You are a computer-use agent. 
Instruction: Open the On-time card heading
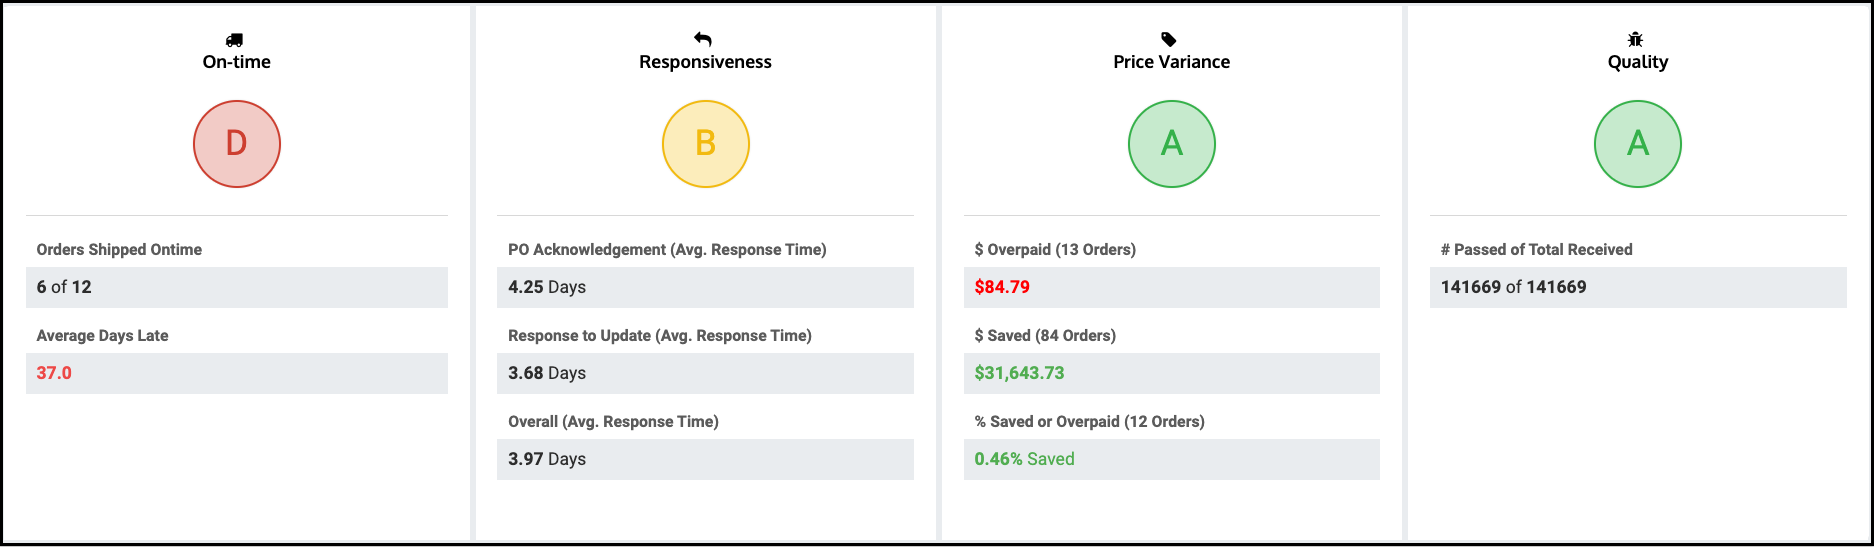tap(237, 62)
